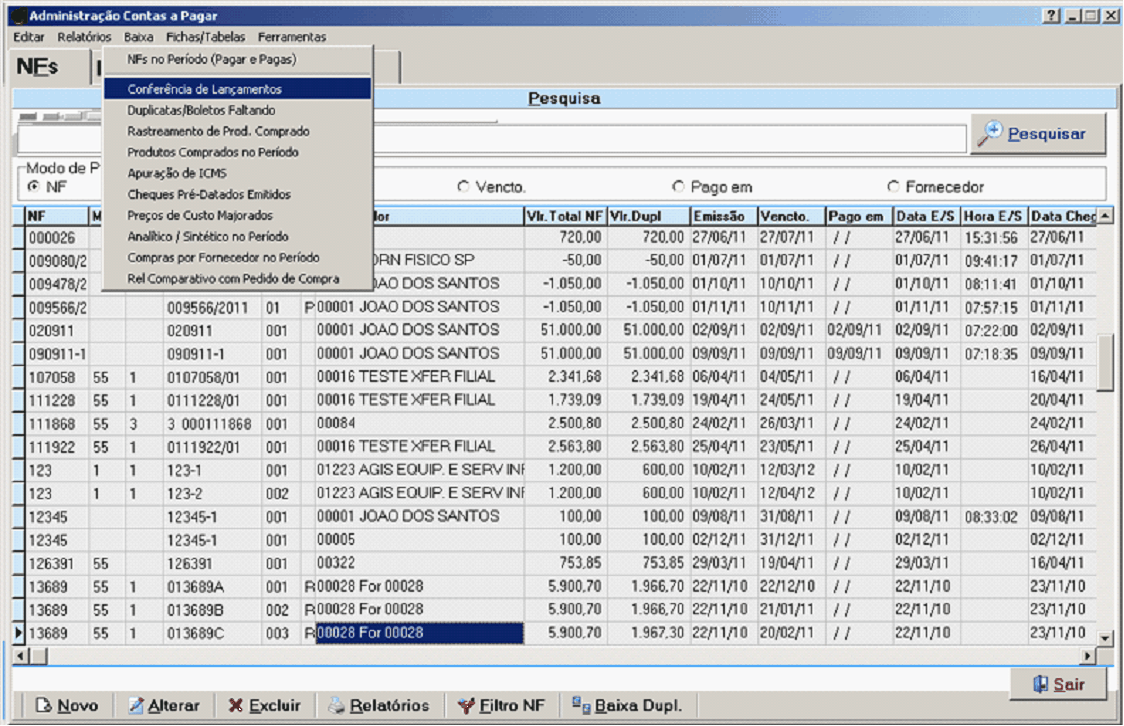1124x726 pixels.
Task: Click the Filtro NF funnel icon
Action: 465,706
